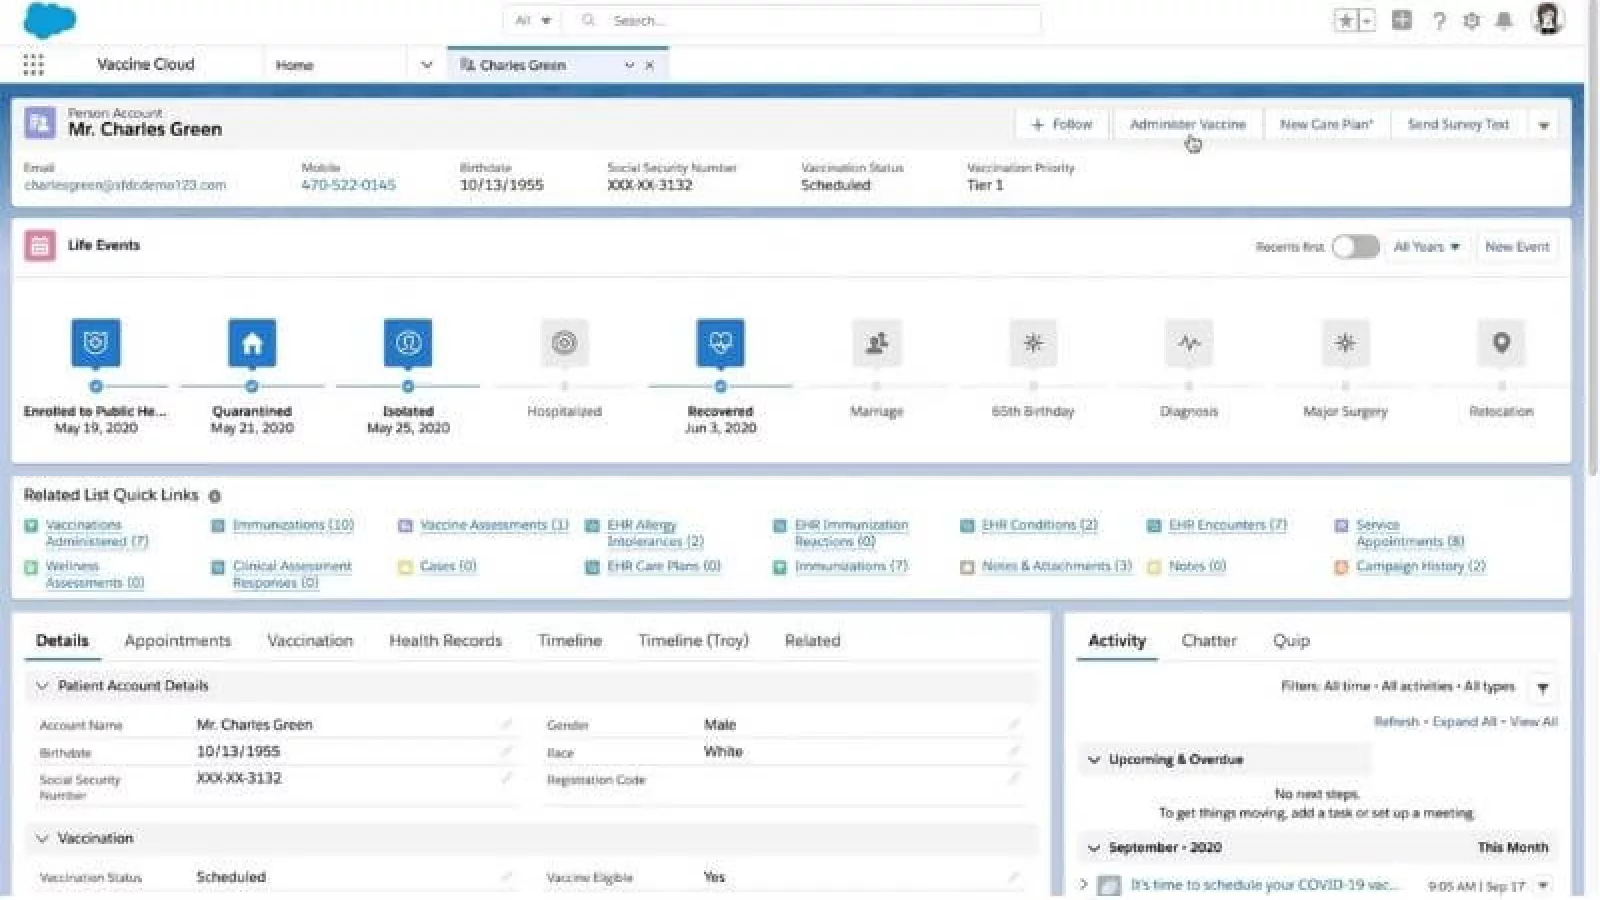This screenshot has height=900, width=1600.
Task: Open the Chatter tab
Action: [x=1208, y=641]
